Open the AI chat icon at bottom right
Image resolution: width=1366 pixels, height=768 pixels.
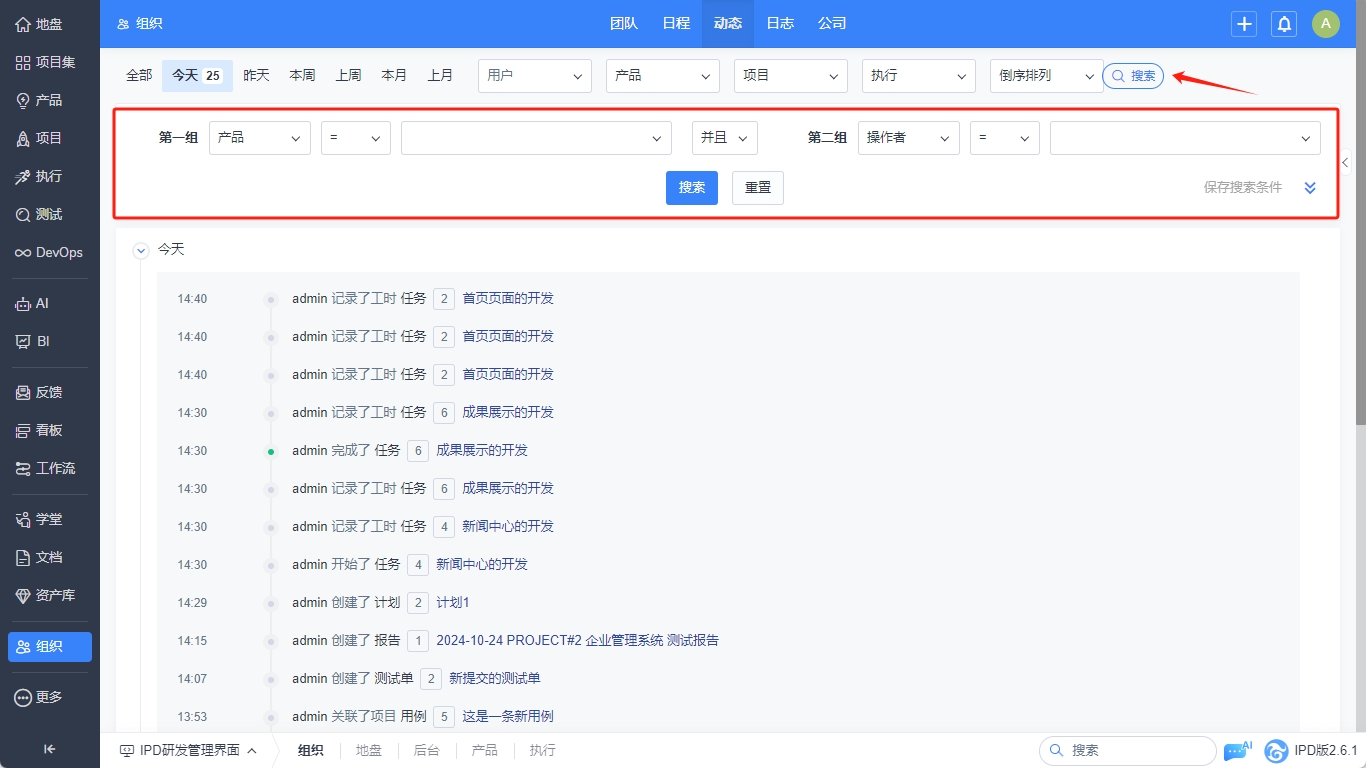(x=1237, y=750)
